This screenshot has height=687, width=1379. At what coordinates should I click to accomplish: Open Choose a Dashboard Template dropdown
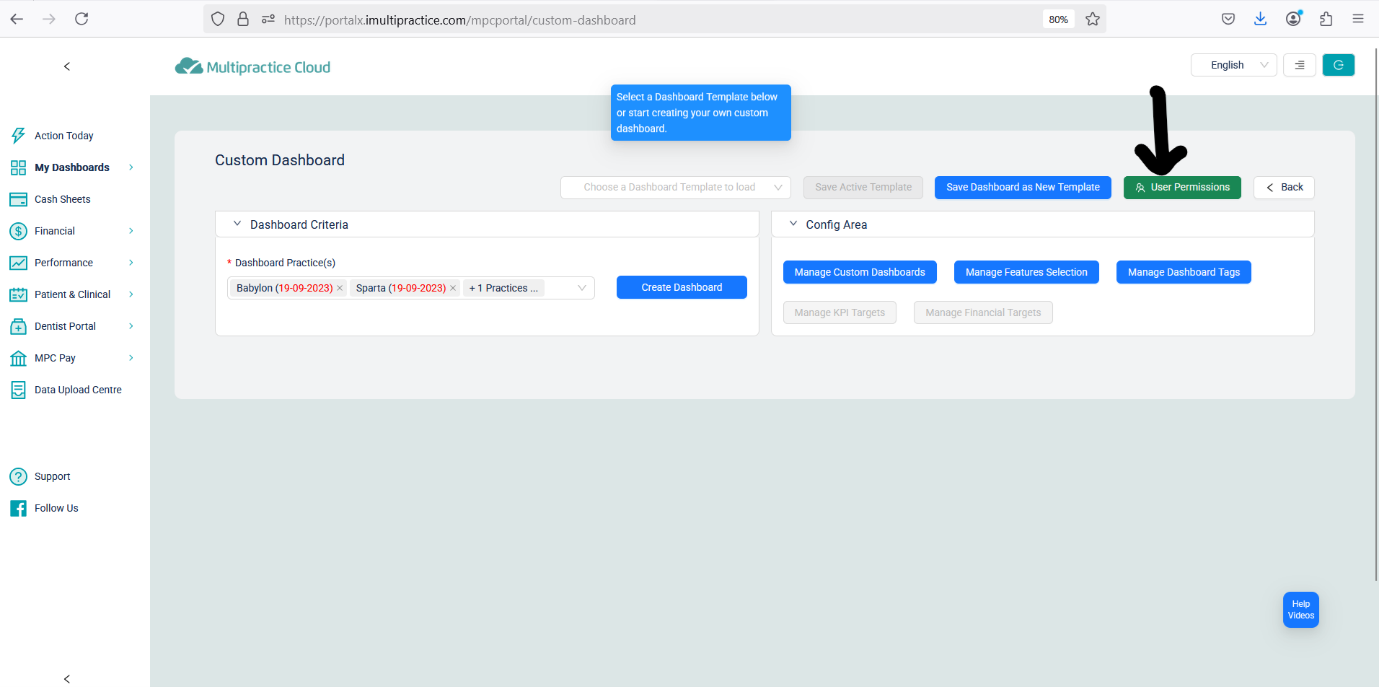pyautogui.click(x=675, y=187)
